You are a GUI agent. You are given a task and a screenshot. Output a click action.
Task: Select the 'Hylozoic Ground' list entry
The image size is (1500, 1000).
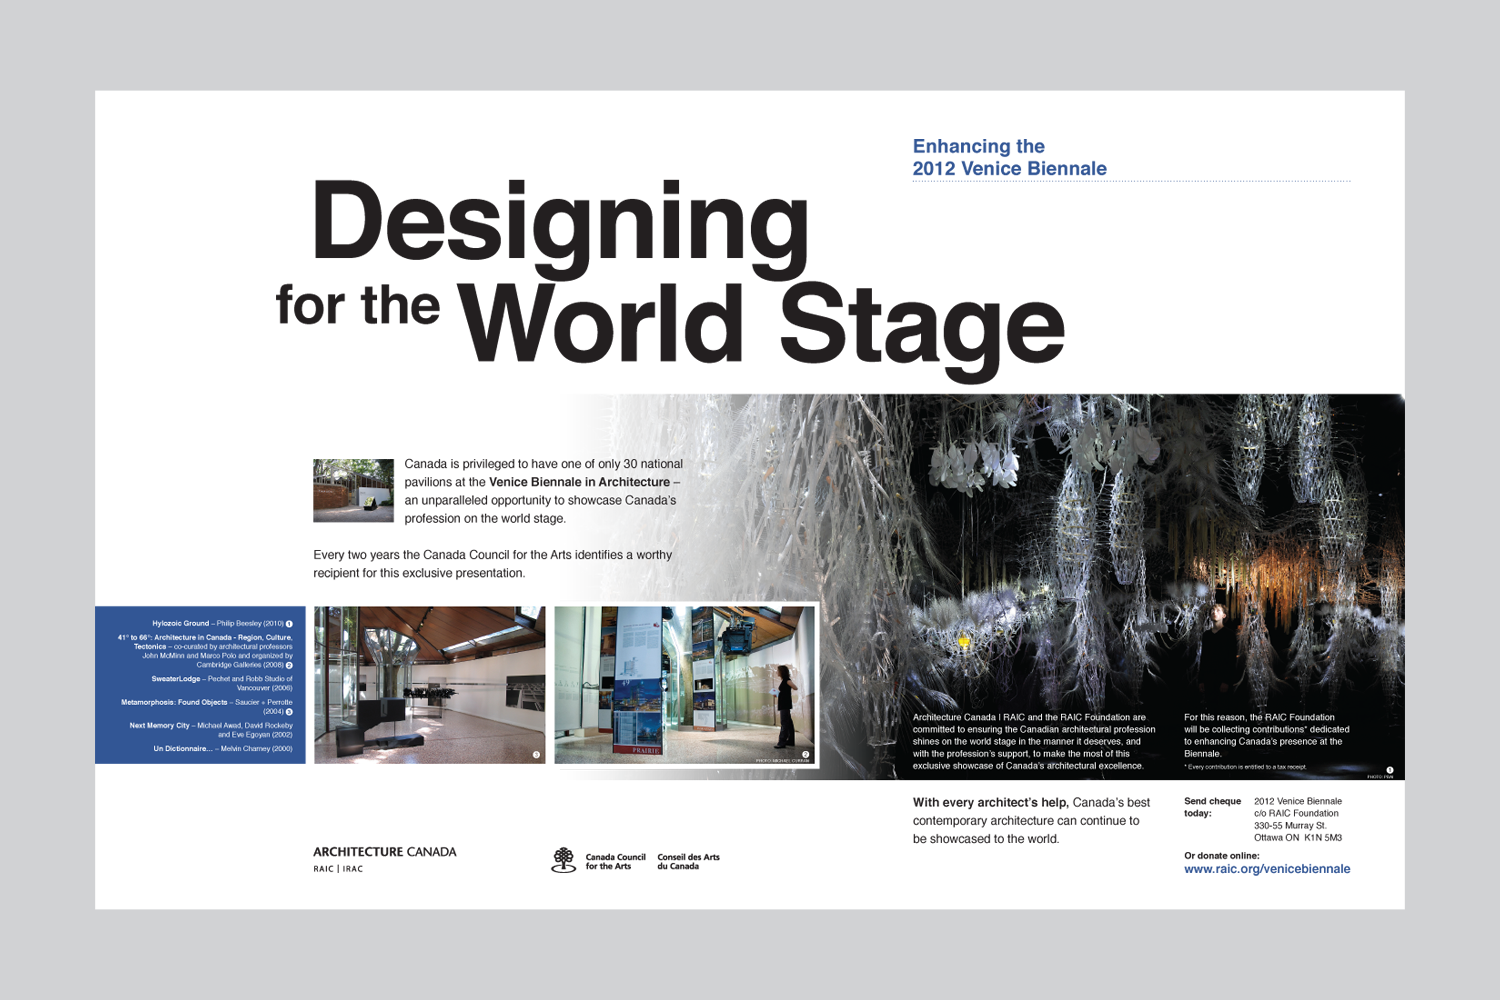(x=181, y=623)
